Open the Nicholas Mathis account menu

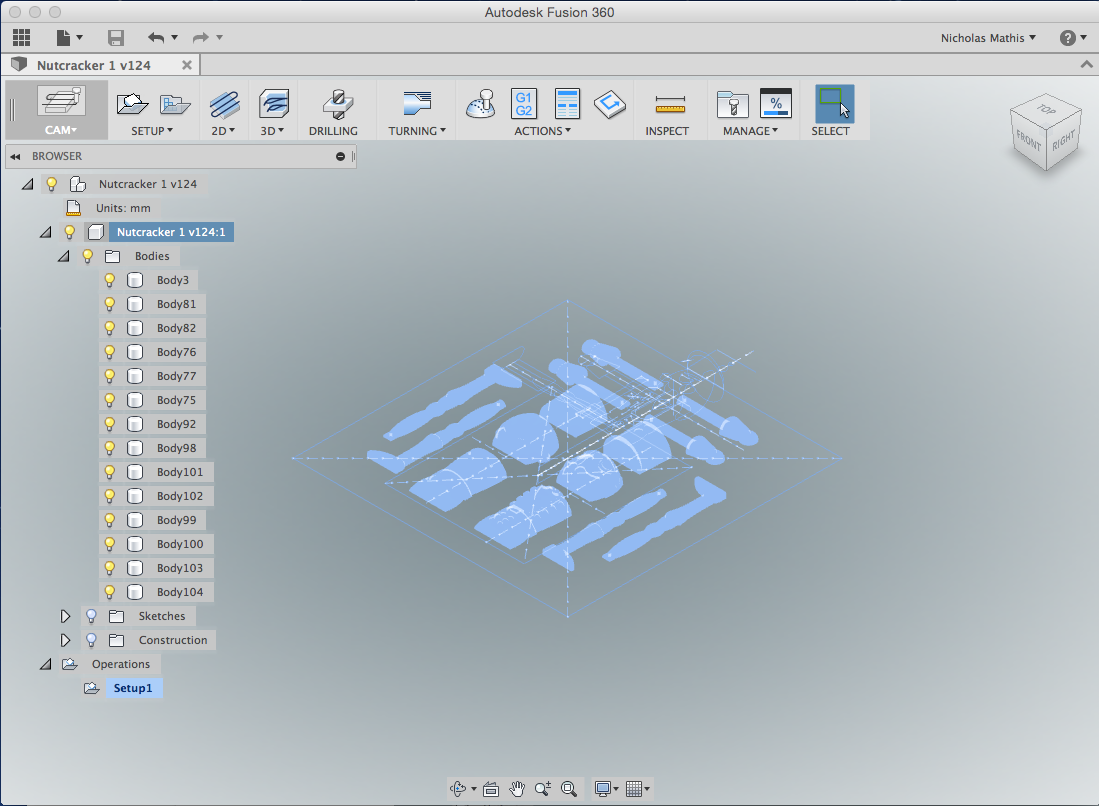click(x=988, y=38)
